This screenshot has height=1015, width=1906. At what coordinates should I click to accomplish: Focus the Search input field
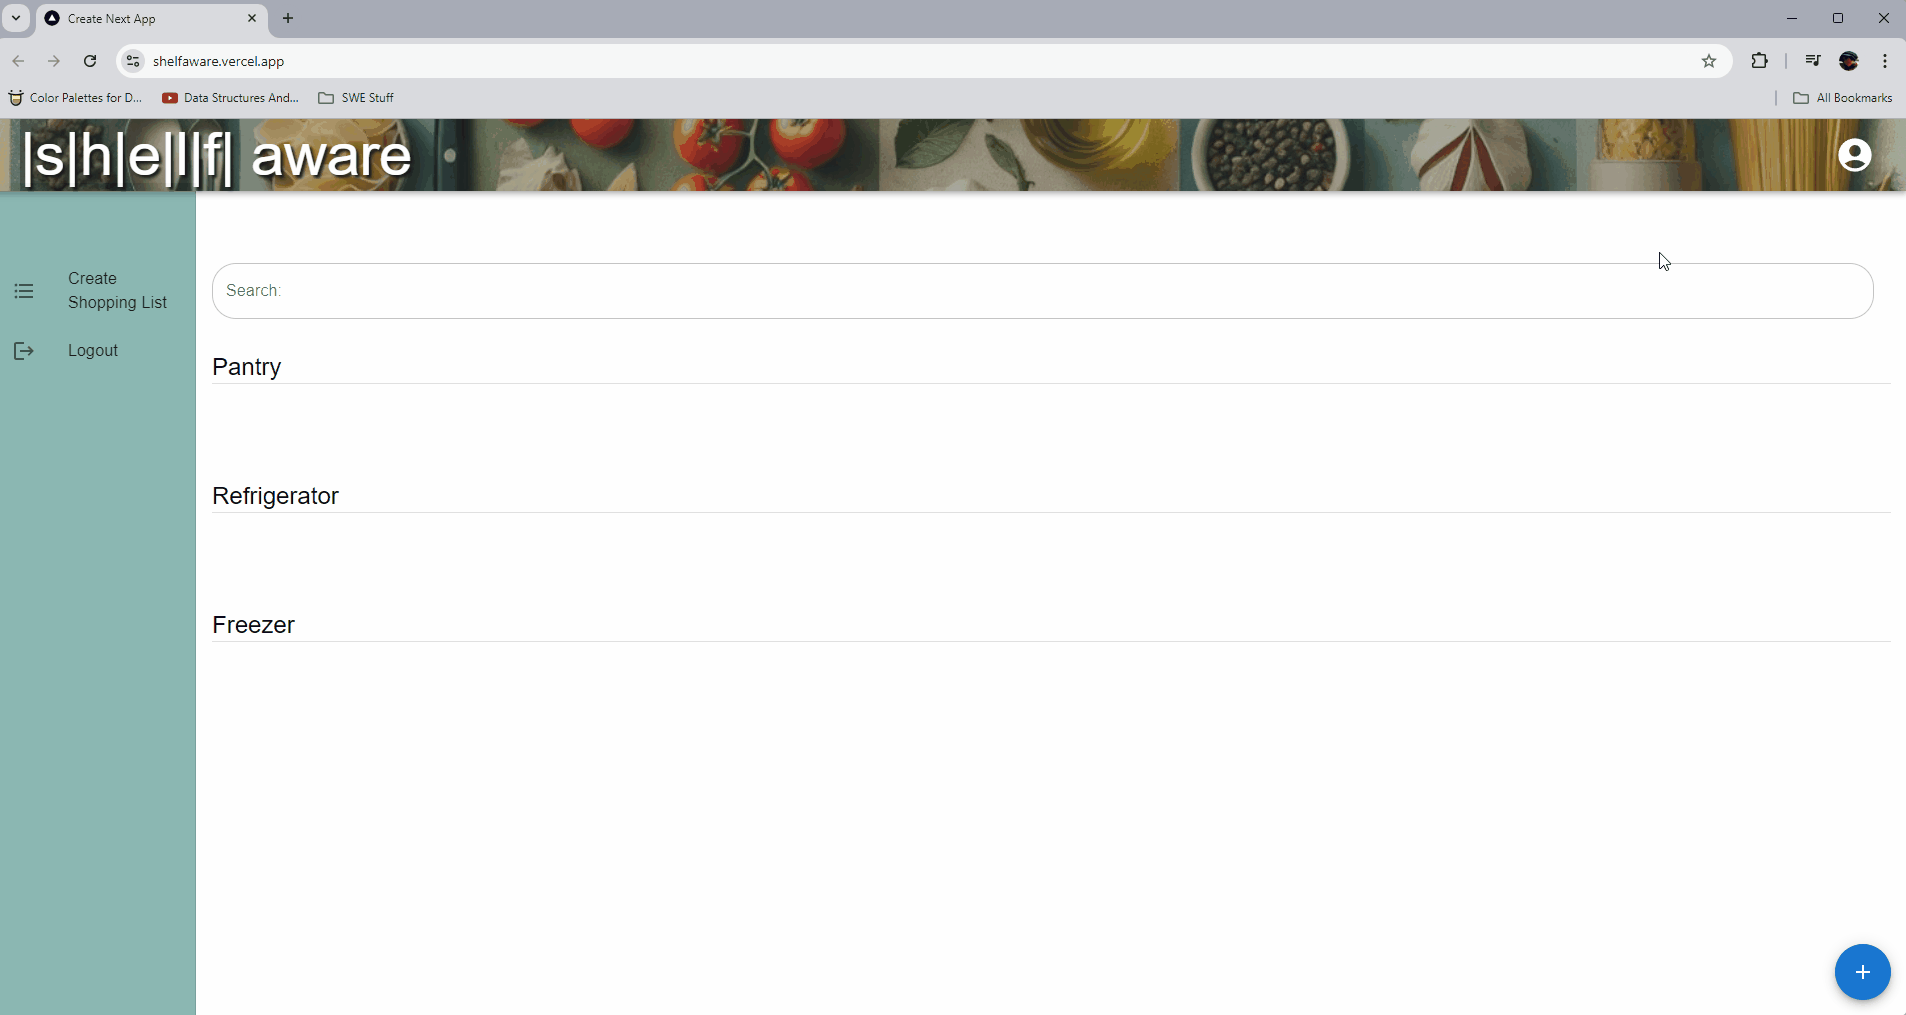tap(1042, 291)
